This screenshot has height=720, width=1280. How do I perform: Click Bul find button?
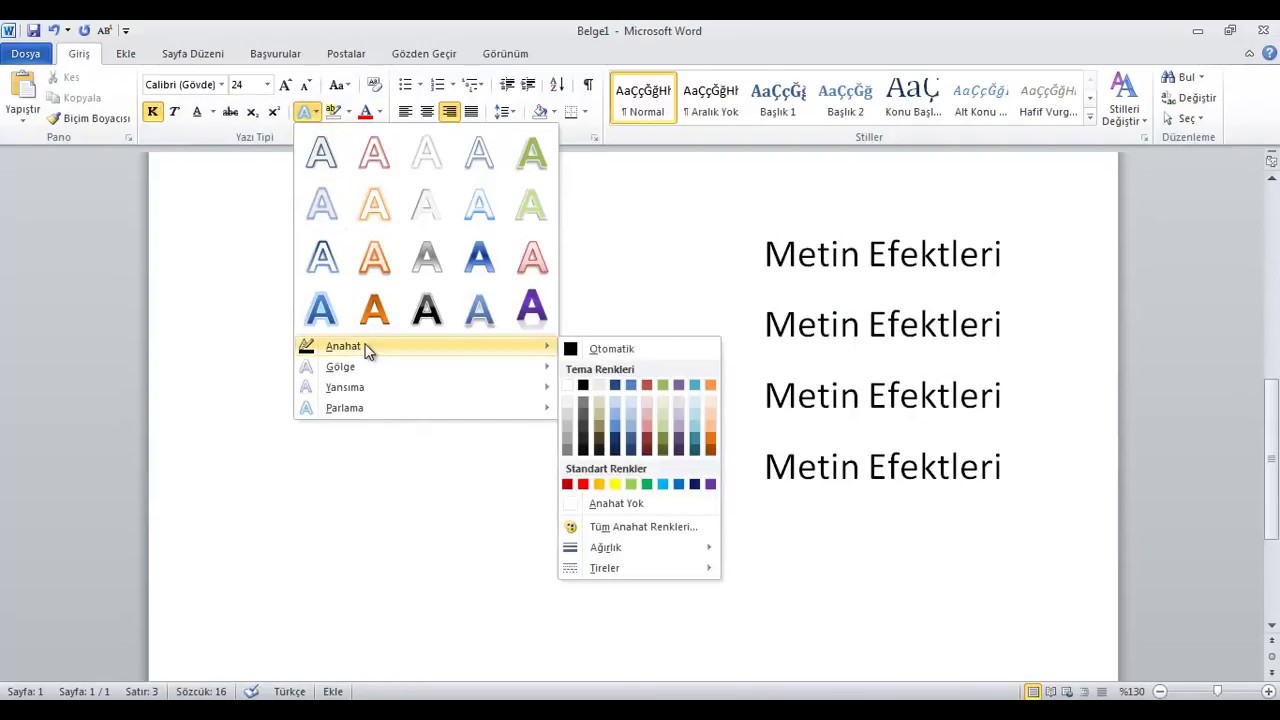point(1182,77)
